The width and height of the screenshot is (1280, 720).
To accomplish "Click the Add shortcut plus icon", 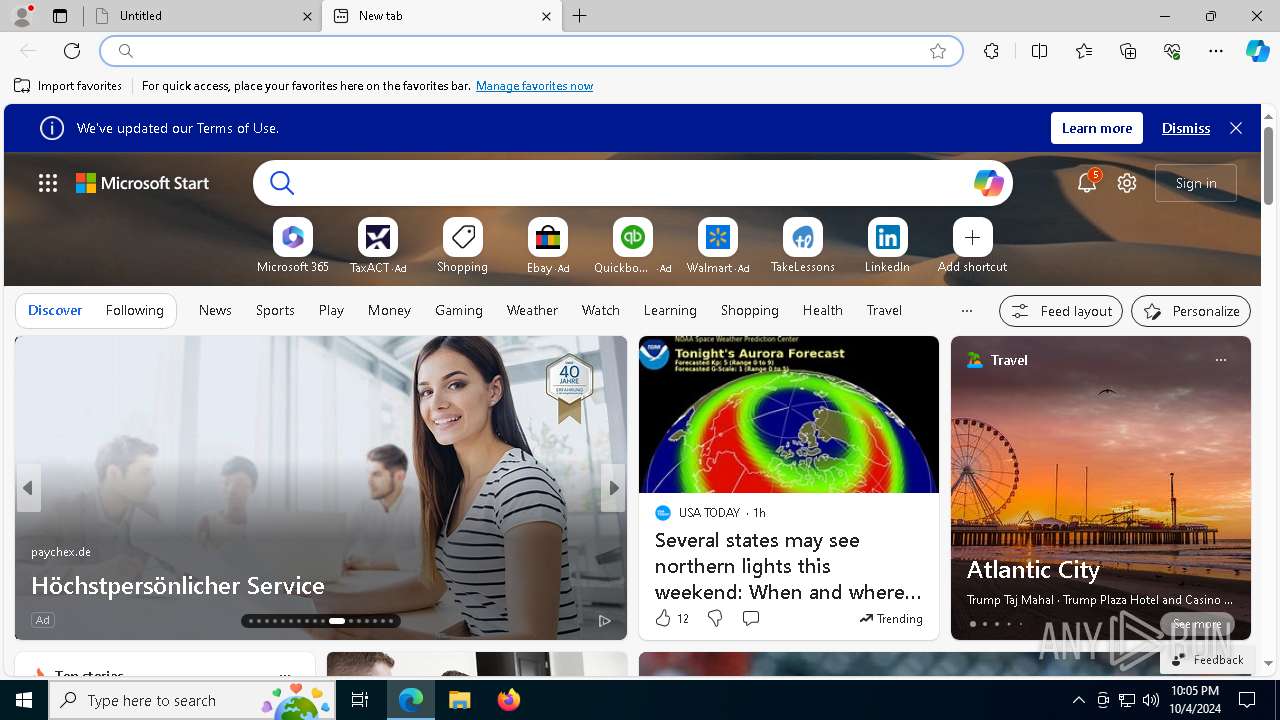I will (x=973, y=238).
